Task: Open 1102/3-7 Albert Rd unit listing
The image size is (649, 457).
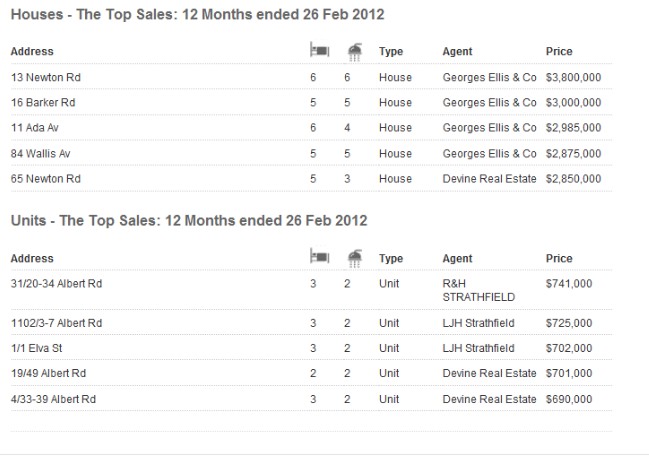Action: tap(56, 323)
